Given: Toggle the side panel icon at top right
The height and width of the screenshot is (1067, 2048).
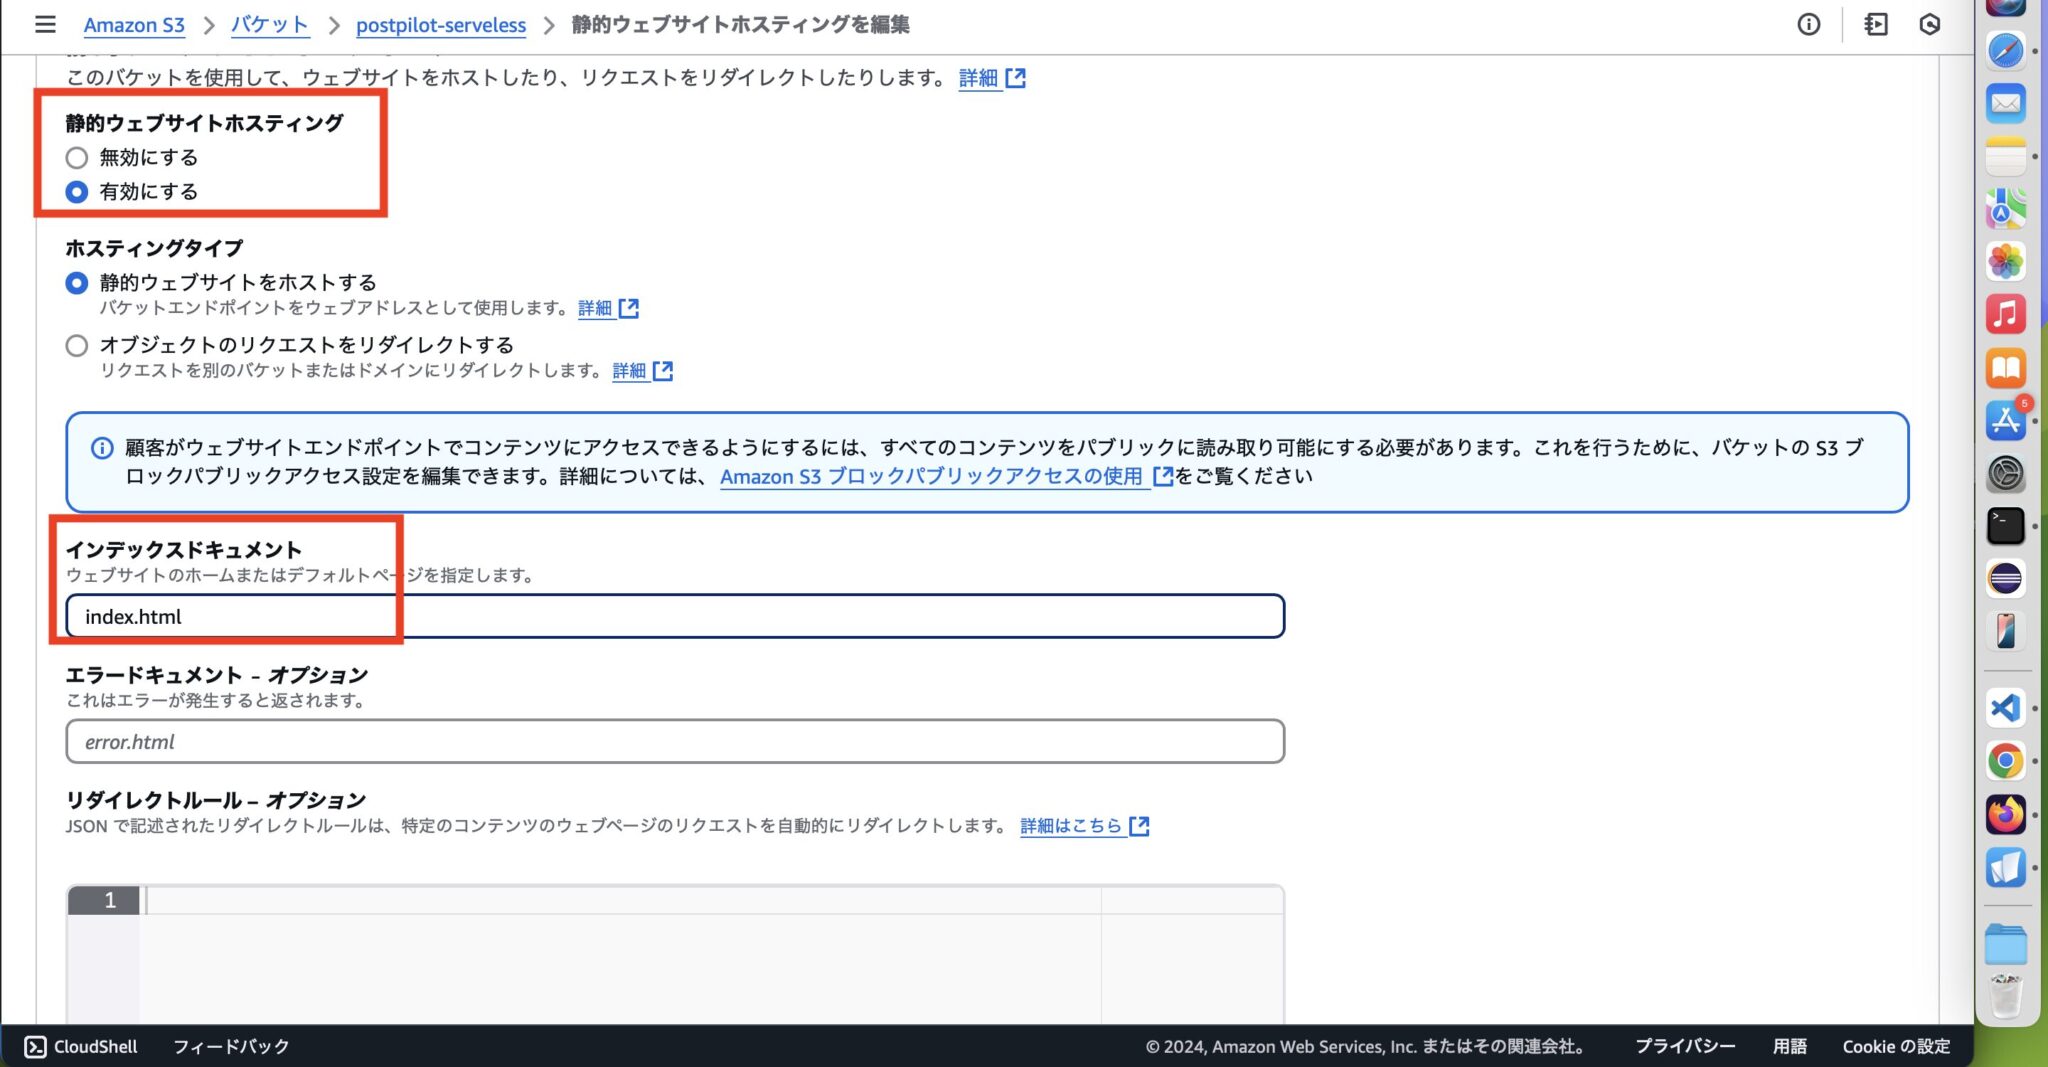Looking at the screenshot, I should coord(1875,25).
